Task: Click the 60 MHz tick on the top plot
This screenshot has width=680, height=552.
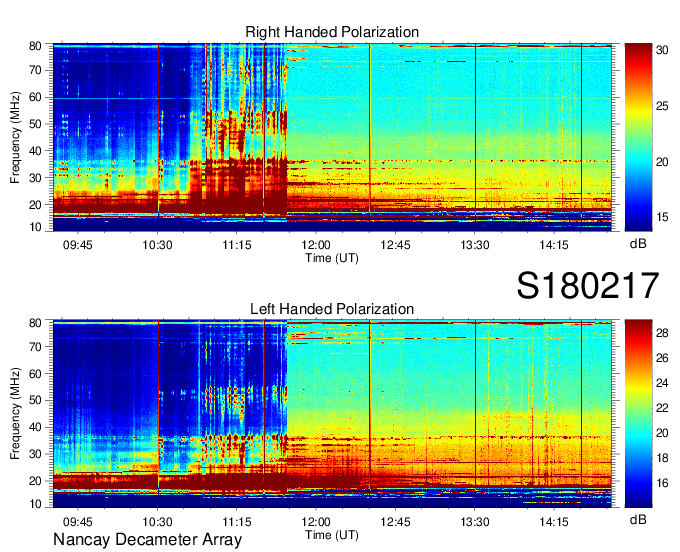Action: [x=35, y=97]
